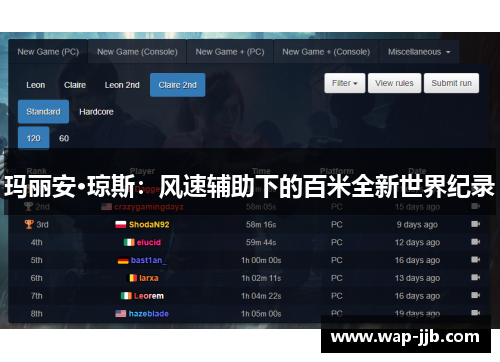The width and height of the screenshot is (500, 362).
Task: Open ShodaN92's player profile
Action: click(149, 225)
